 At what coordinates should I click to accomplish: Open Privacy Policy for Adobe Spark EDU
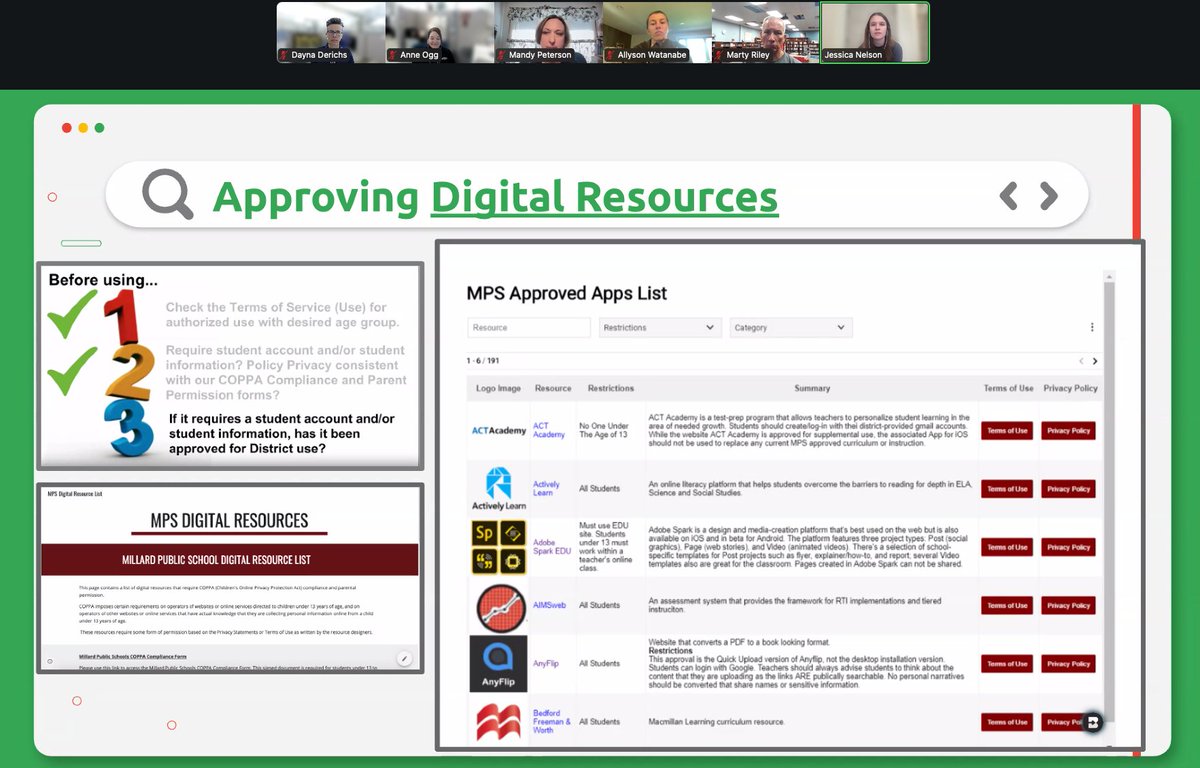coord(1068,547)
